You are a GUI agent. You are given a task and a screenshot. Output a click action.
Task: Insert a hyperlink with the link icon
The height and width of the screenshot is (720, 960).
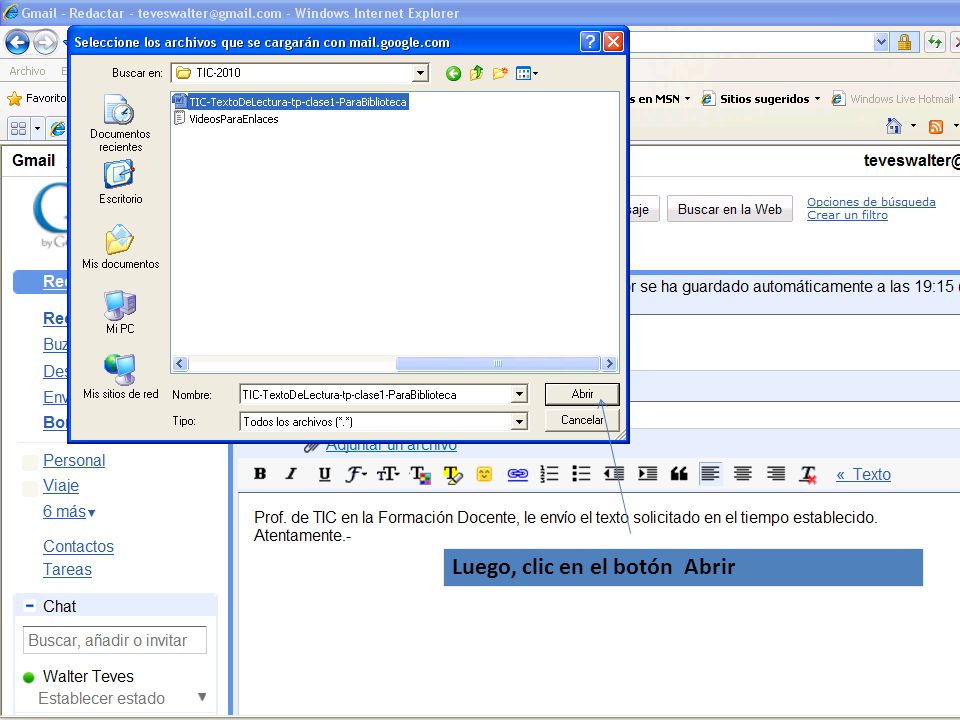(517, 474)
